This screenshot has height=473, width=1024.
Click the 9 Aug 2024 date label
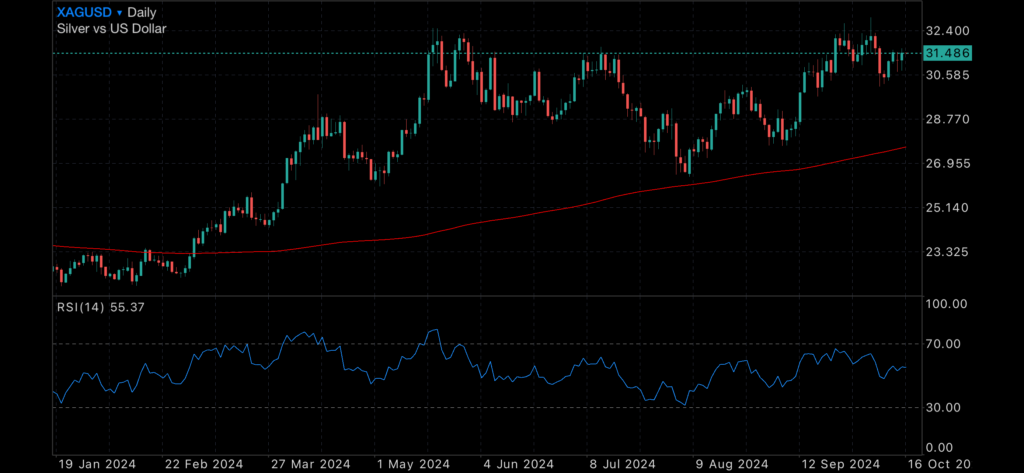point(732,464)
